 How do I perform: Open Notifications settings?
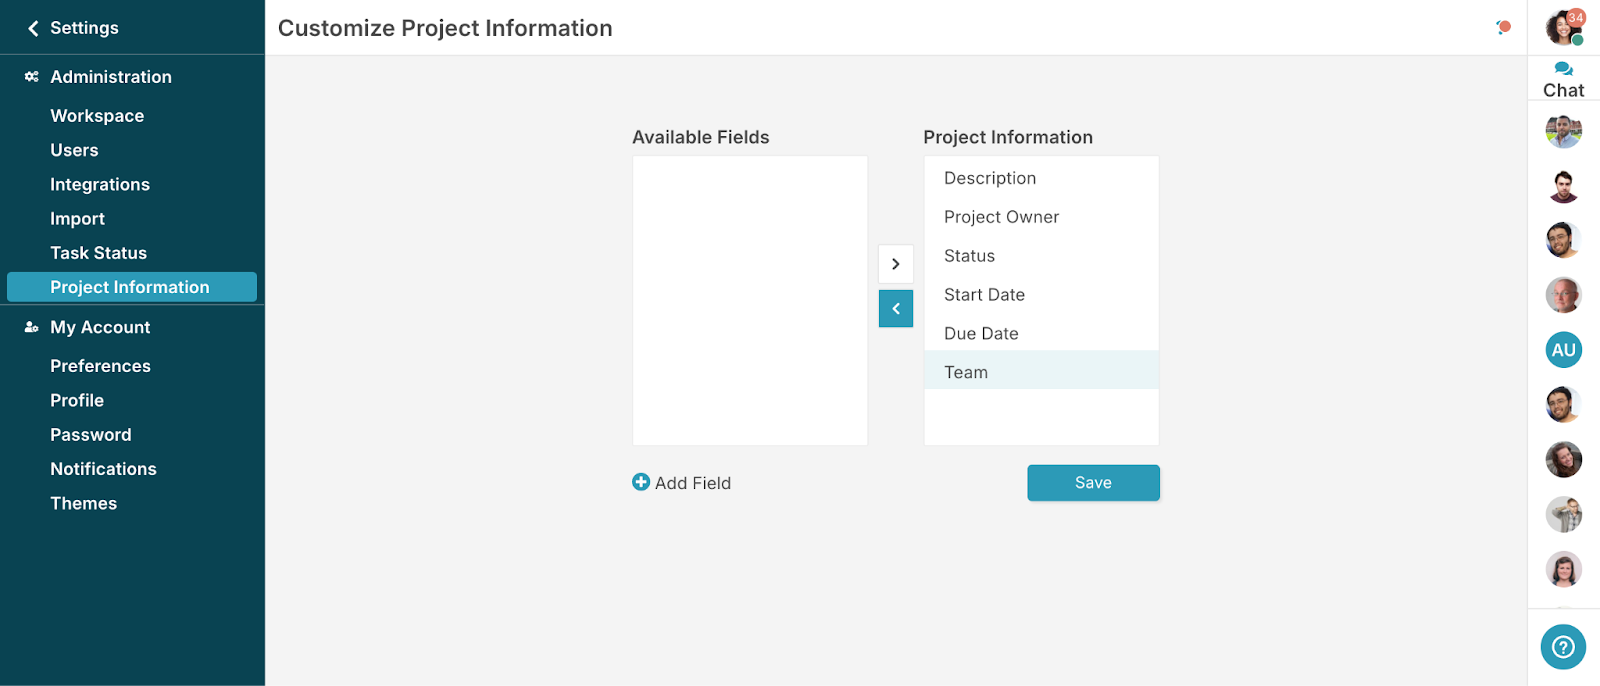click(x=103, y=469)
